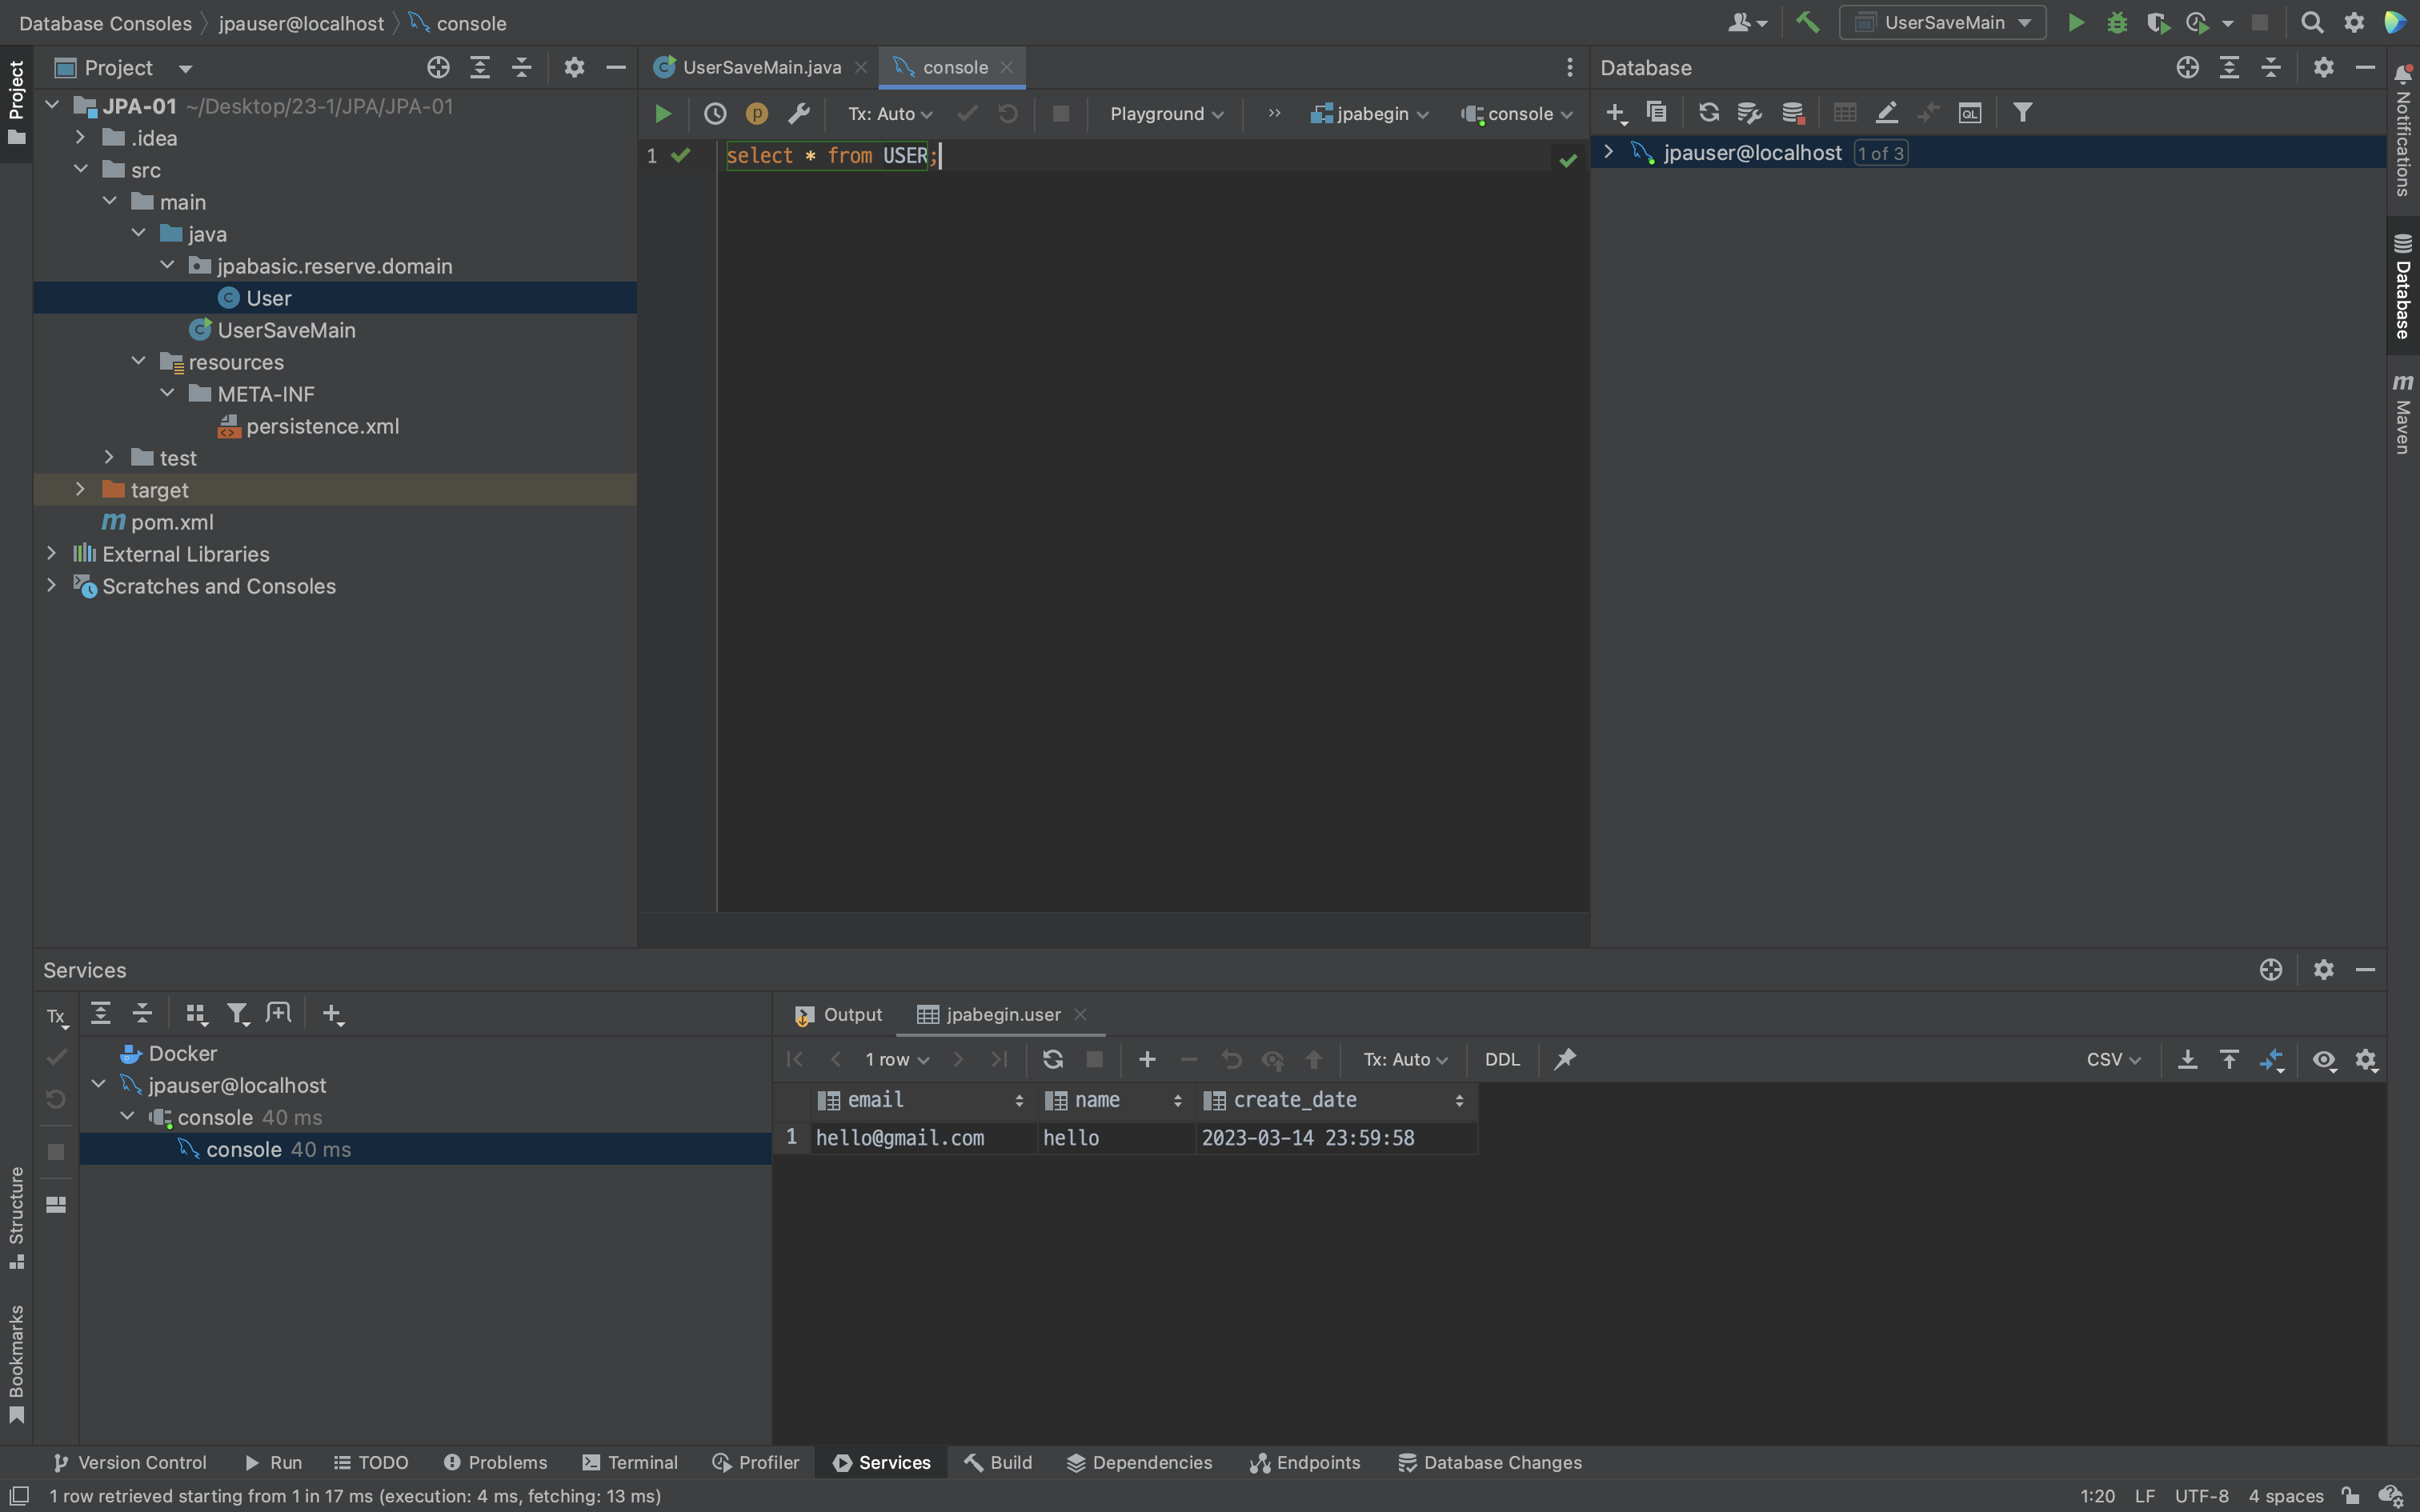2420x1512 pixels.
Task: Add a new data source plus icon
Action: [x=1615, y=113]
